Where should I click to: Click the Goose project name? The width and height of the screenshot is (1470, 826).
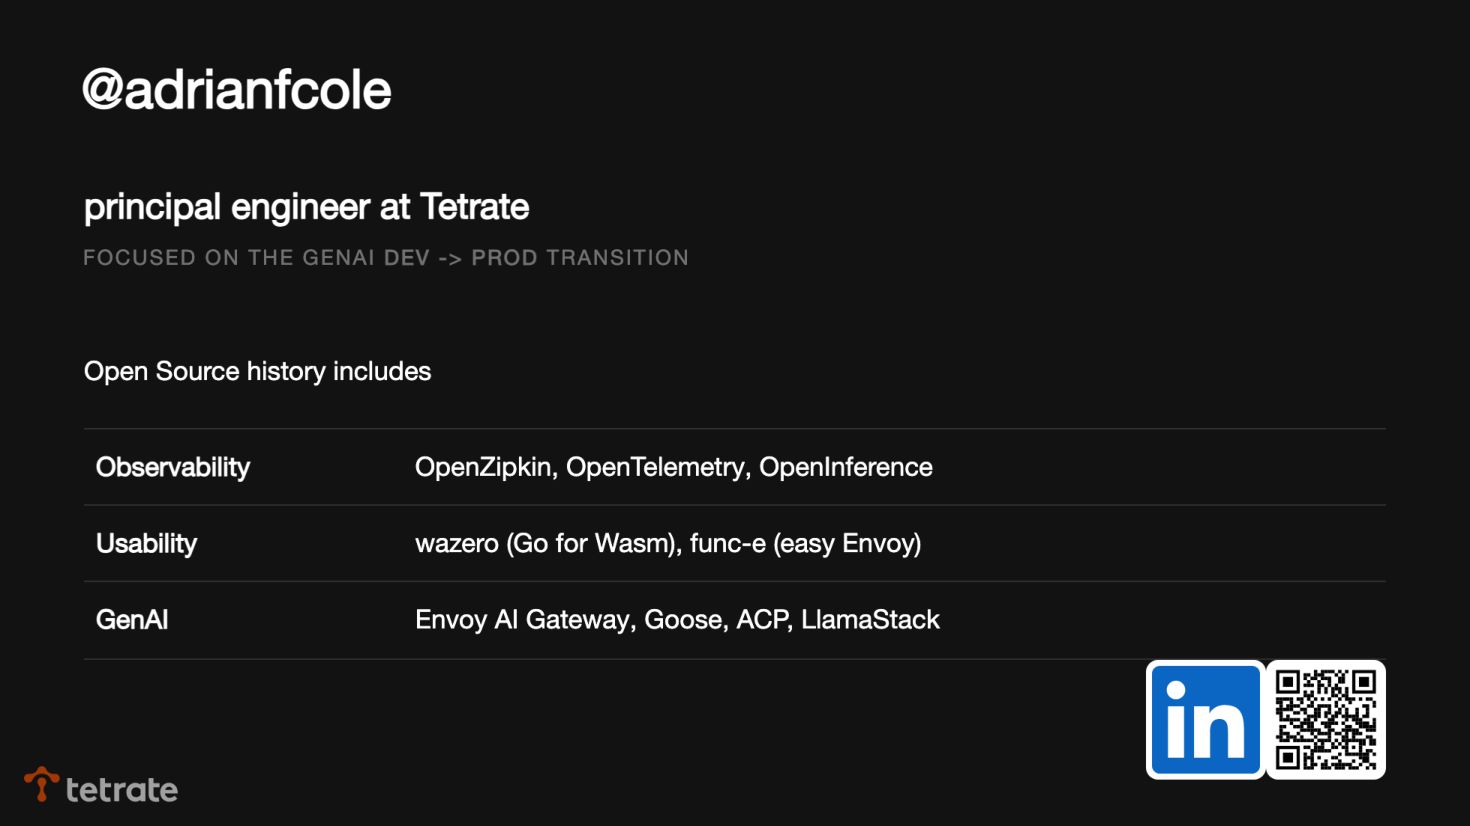point(684,620)
